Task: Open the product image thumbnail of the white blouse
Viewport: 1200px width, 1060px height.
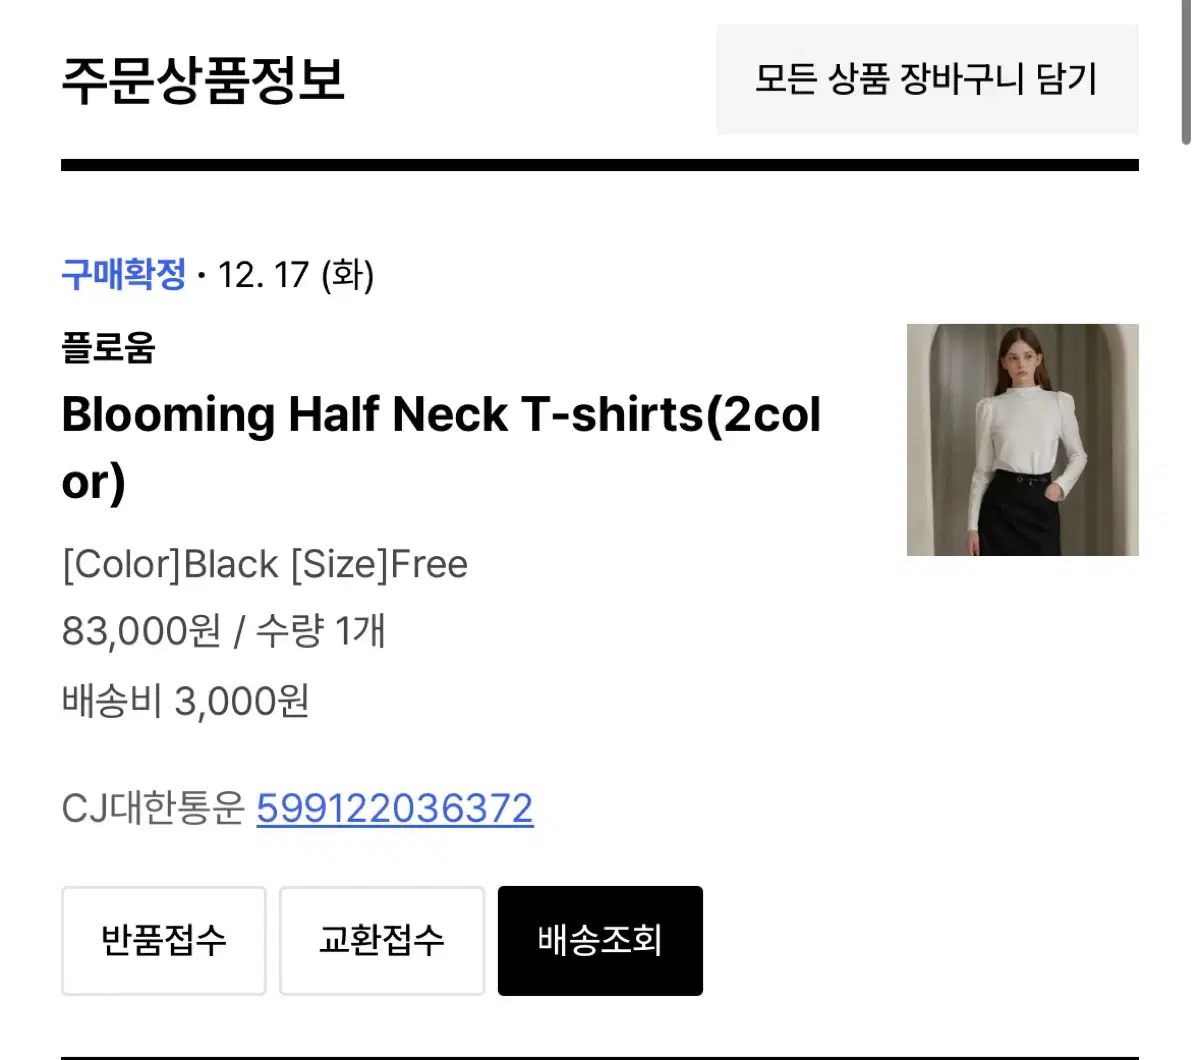Action: pyautogui.click(x=1022, y=438)
